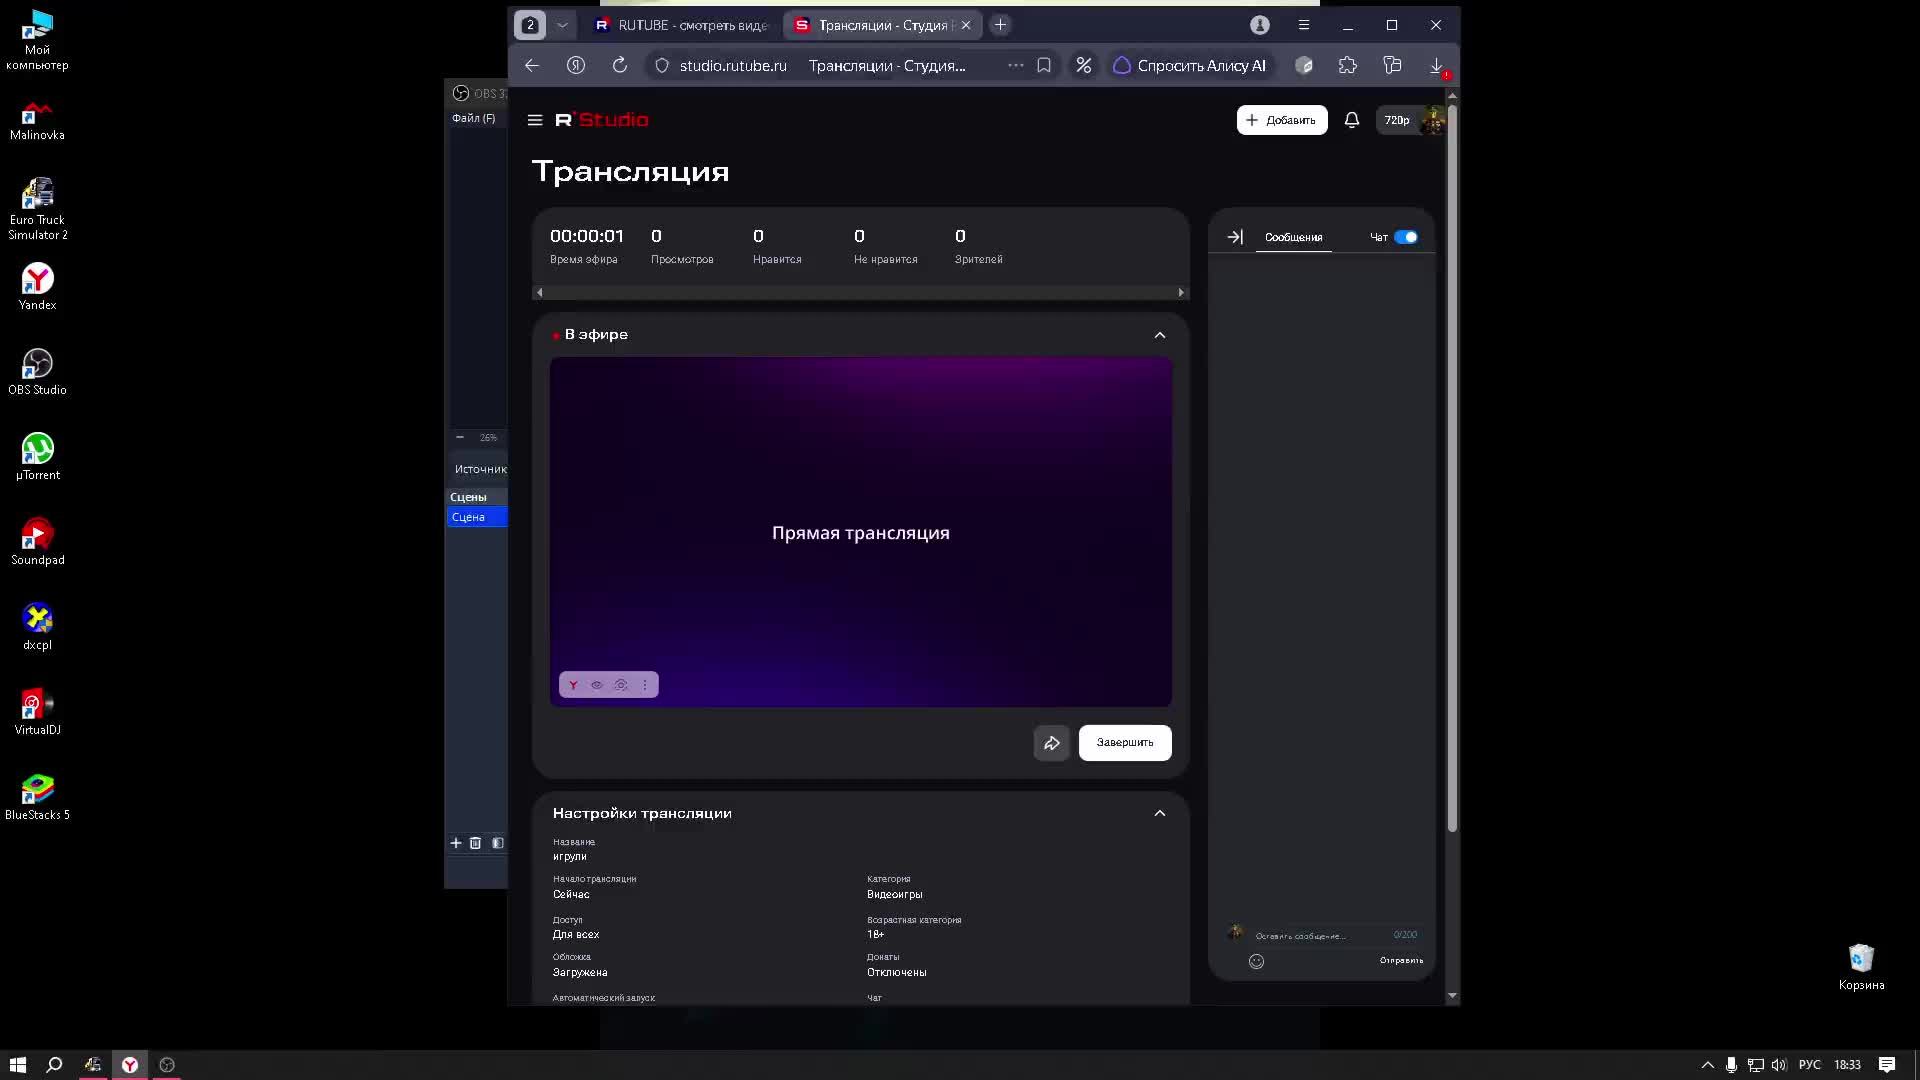This screenshot has height=1080, width=1920.
Task: Toggle the eye icon in player overlay
Action: tap(597, 685)
